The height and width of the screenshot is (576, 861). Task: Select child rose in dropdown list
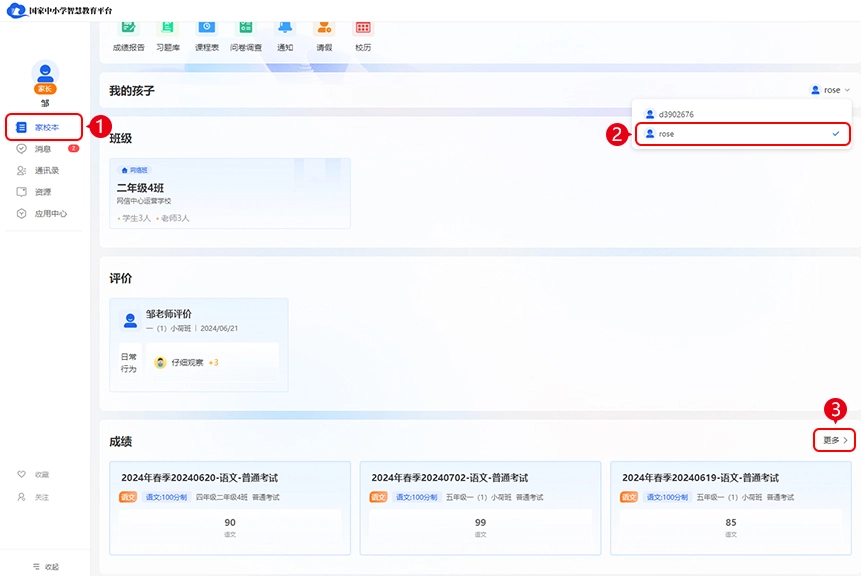tap(742, 133)
